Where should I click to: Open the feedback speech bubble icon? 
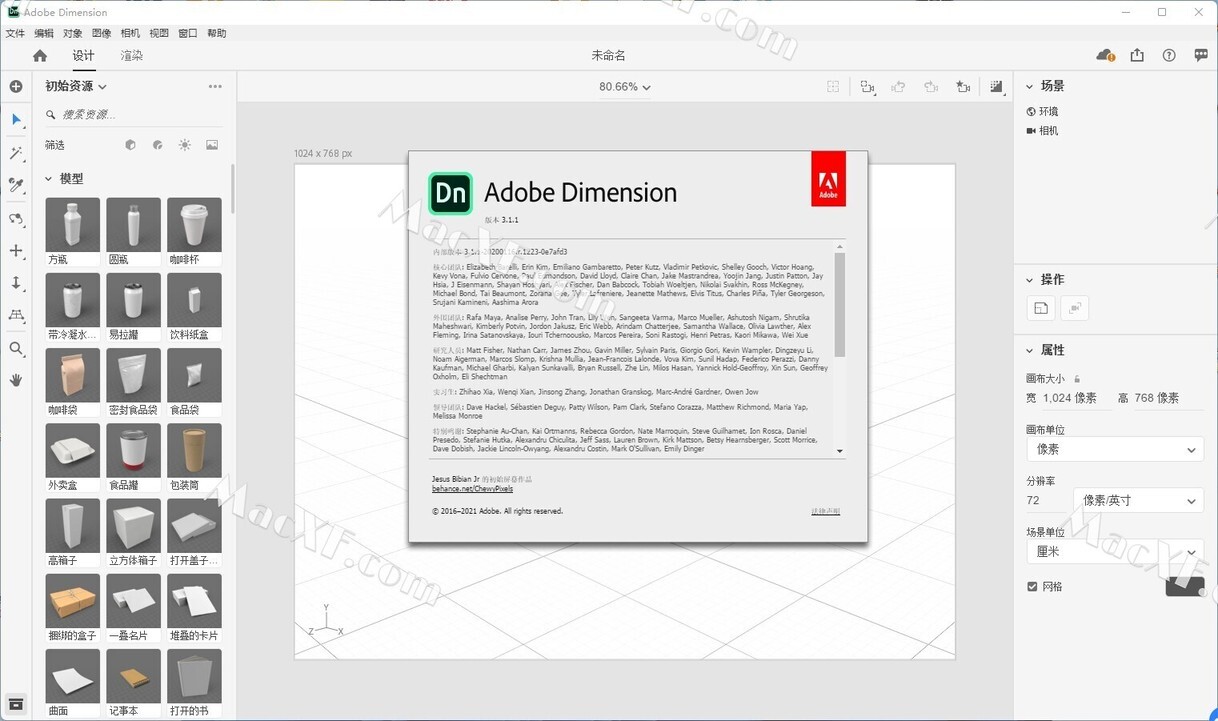tap(1201, 56)
